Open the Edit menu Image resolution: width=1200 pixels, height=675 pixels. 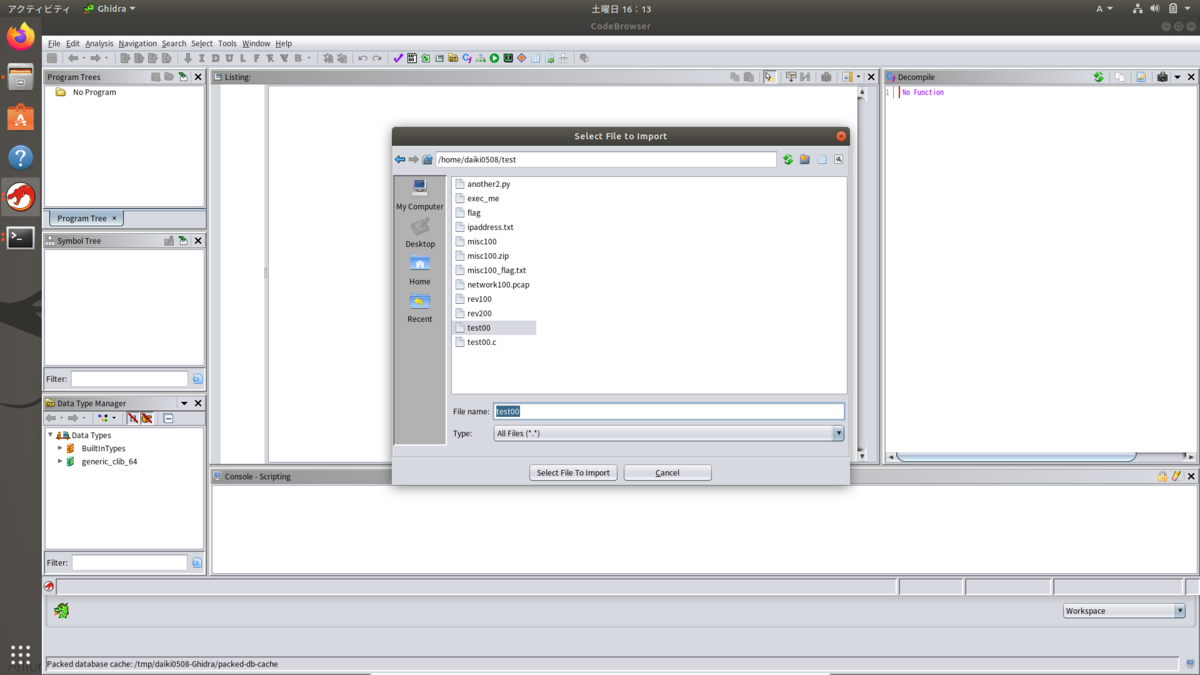coord(72,44)
